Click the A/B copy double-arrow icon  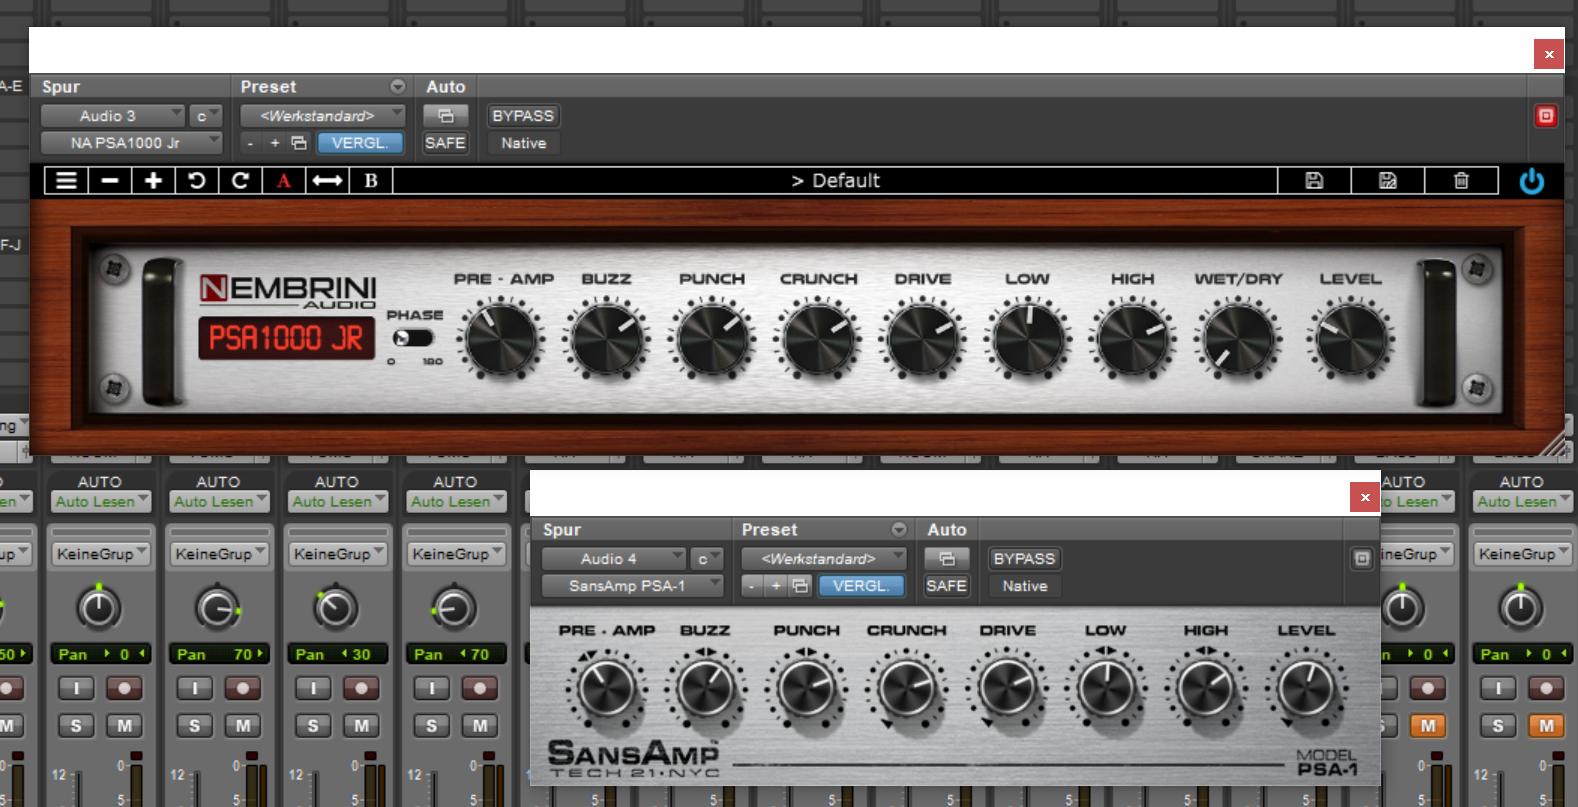(x=327, y=181)
